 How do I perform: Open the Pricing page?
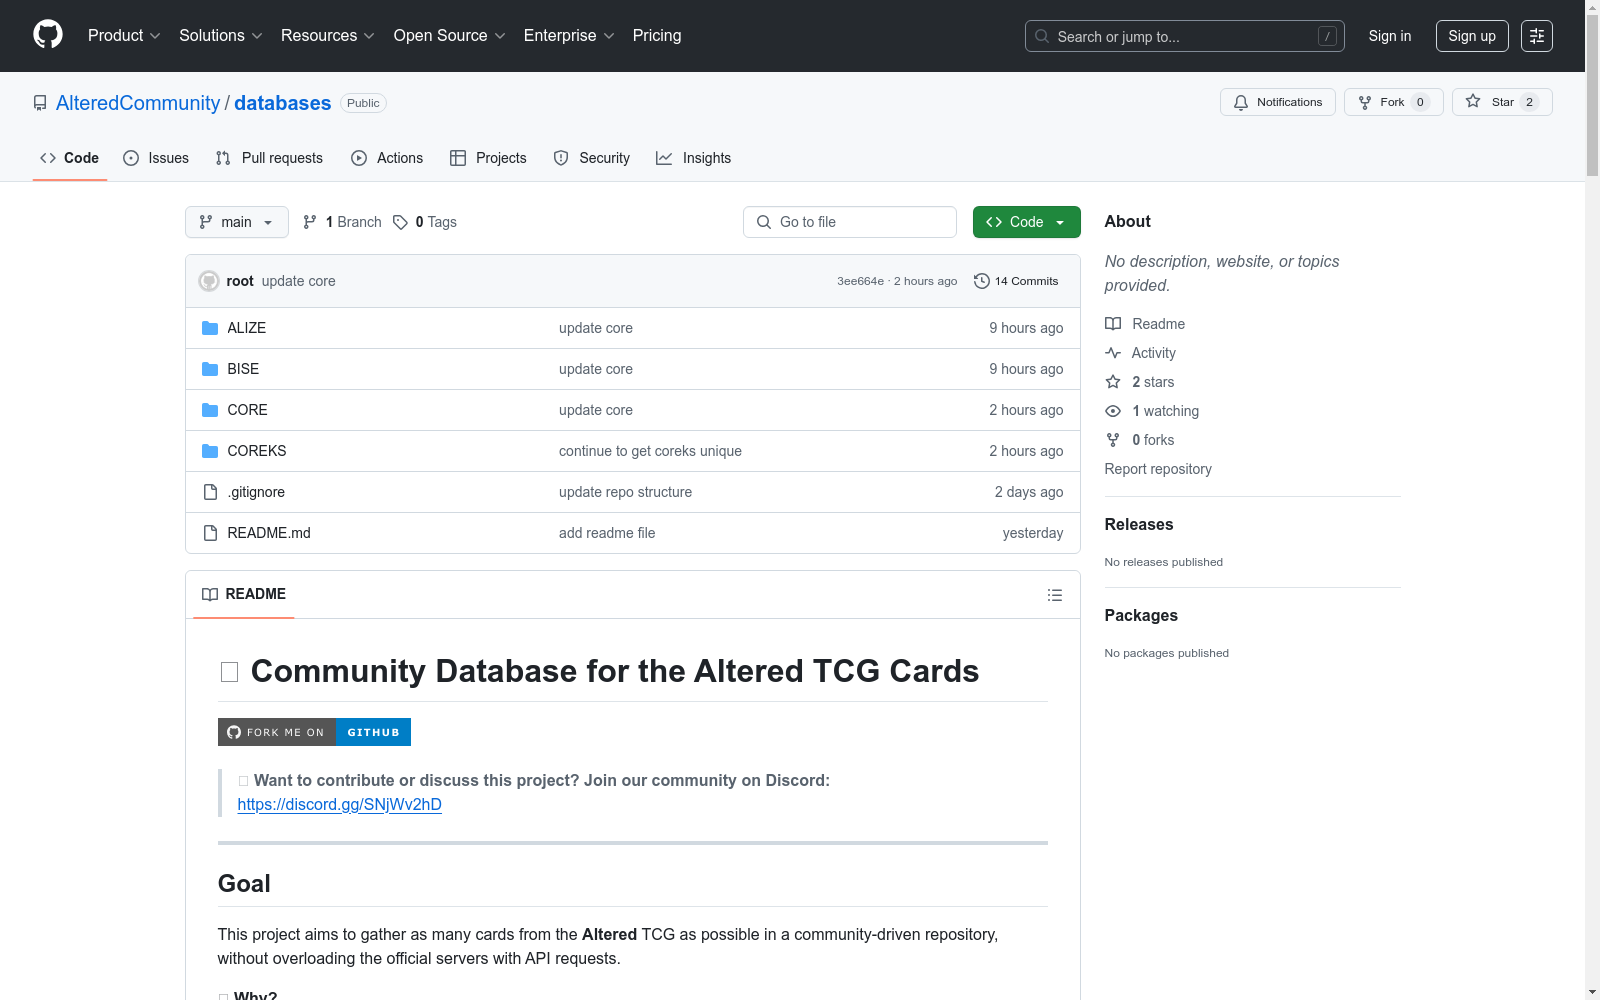[x=657, y=36]
